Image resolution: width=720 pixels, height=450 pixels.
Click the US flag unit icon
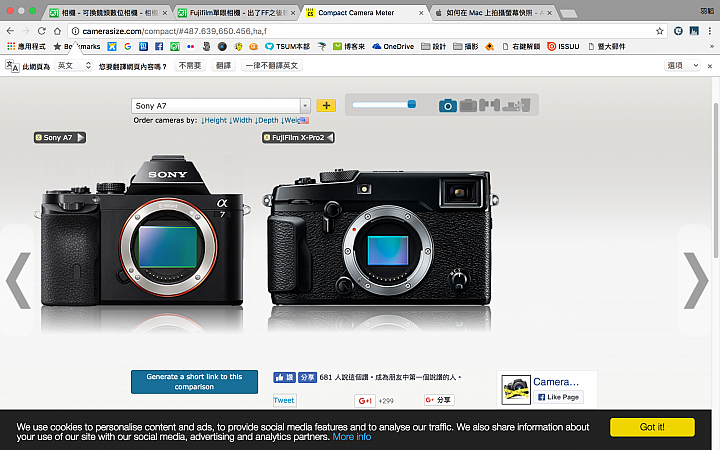click(x=304, y=120)
